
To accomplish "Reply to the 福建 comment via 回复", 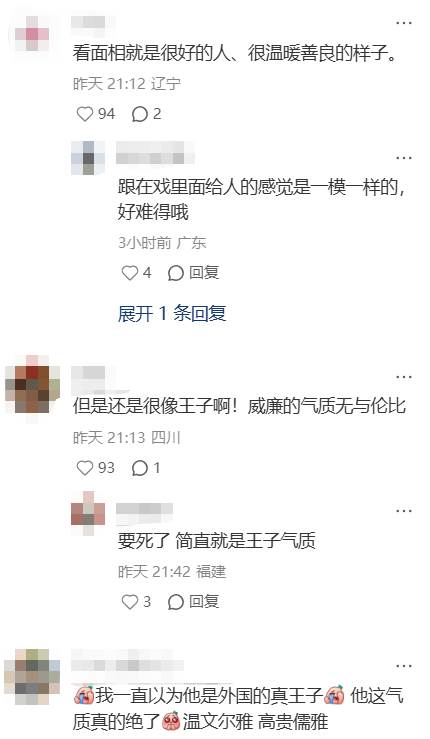I will pos(193,601).
